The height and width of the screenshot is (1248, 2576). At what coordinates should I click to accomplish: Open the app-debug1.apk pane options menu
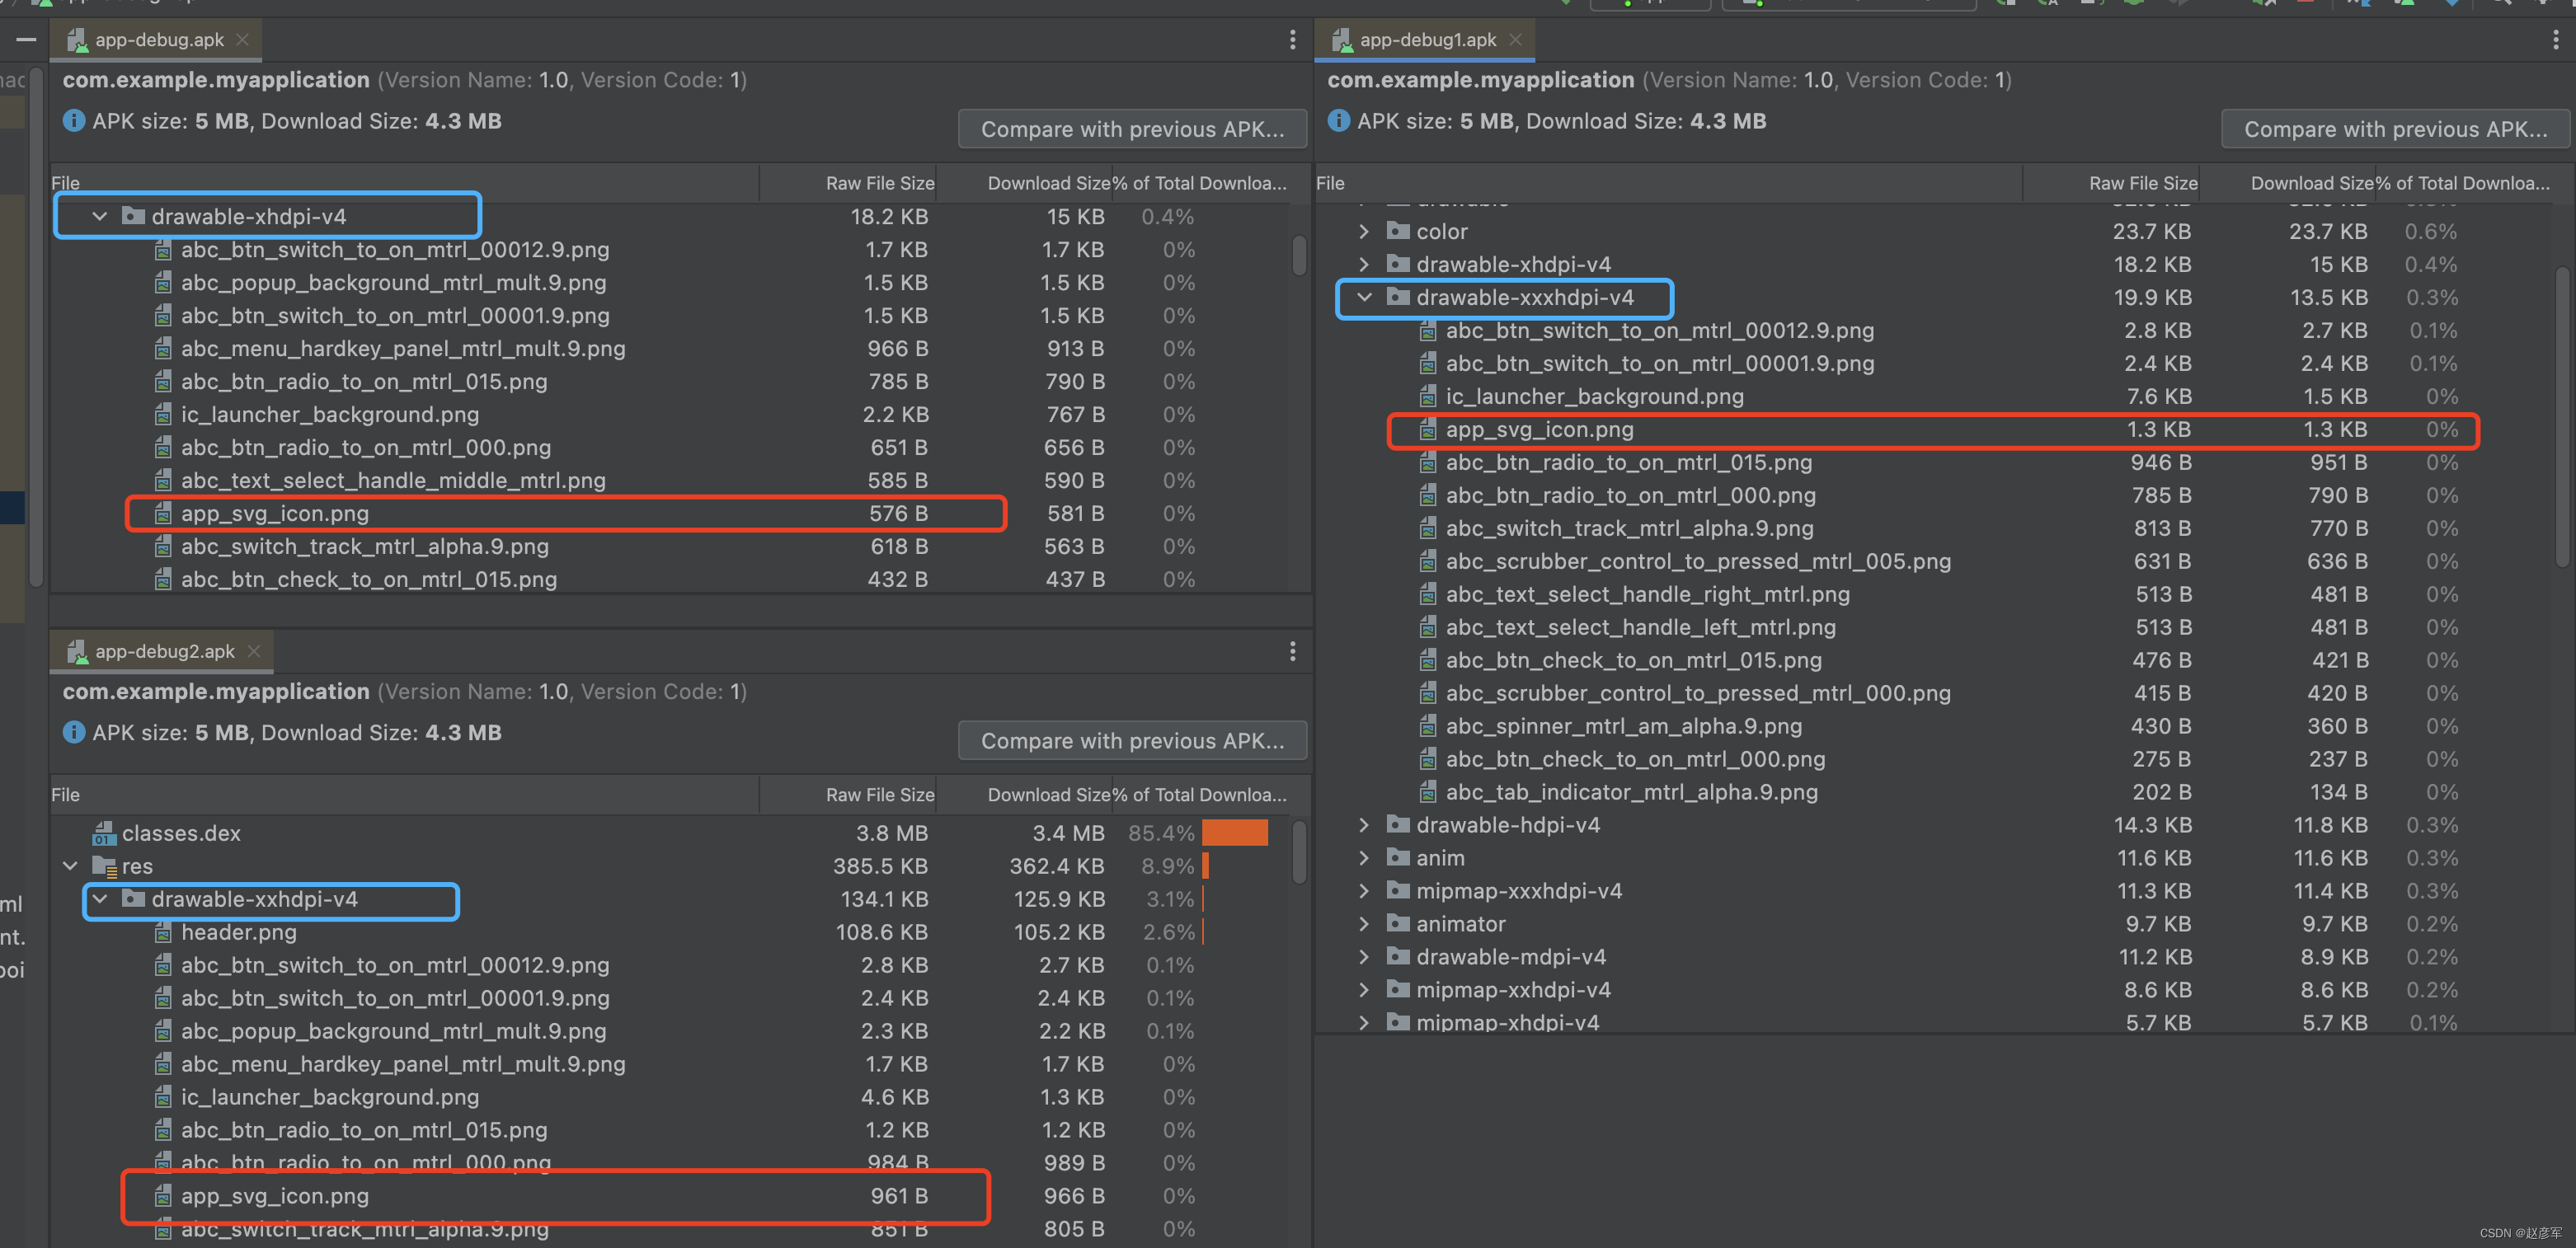pos(2556,40)
